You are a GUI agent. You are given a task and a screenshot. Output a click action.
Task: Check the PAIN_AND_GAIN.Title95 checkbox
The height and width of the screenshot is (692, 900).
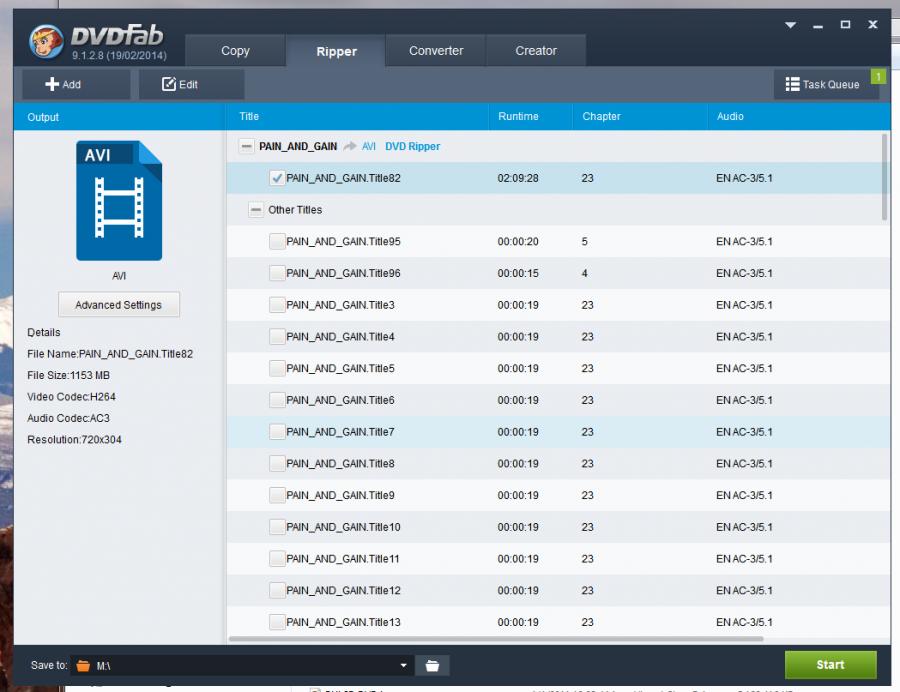(x=277, y=242)
